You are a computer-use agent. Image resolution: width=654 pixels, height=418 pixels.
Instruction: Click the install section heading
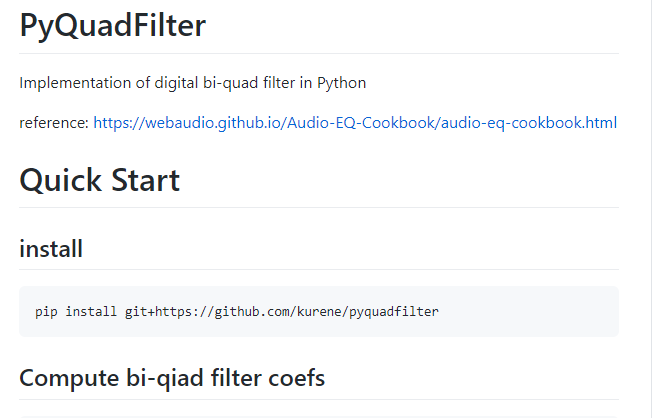pyautogui.click(x=51, y=249)
